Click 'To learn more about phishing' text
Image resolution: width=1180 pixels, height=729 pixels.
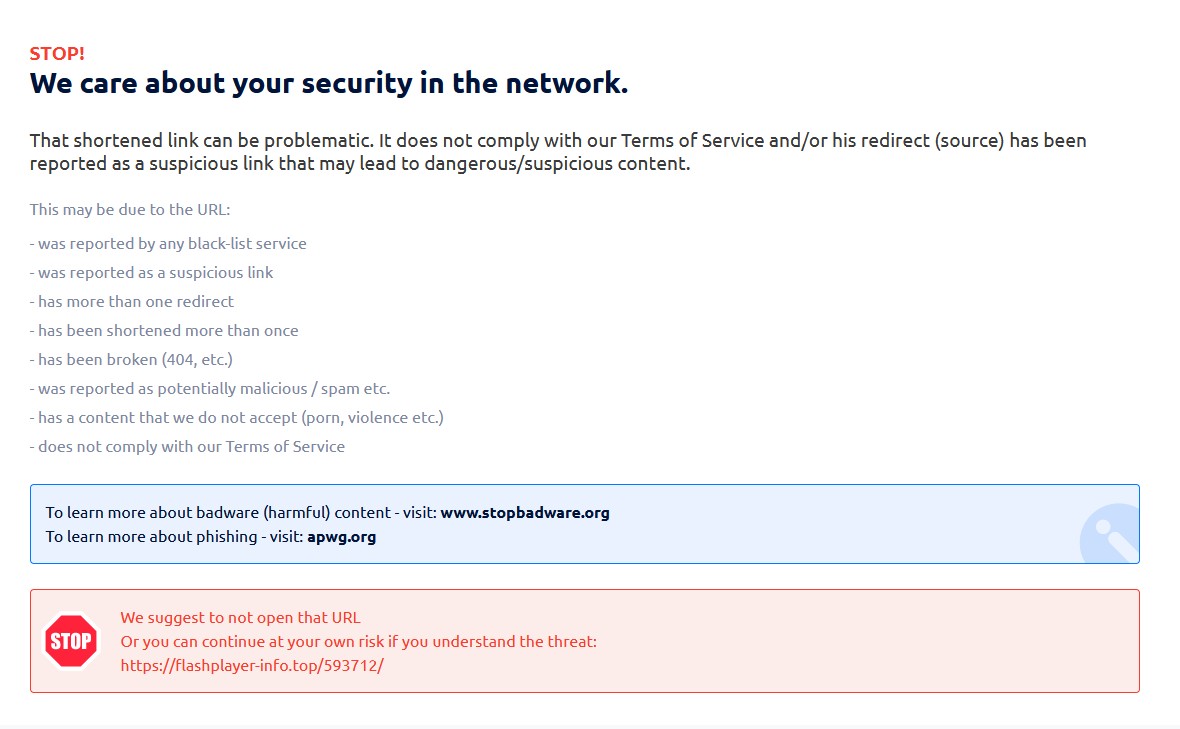tap(151, 536)
